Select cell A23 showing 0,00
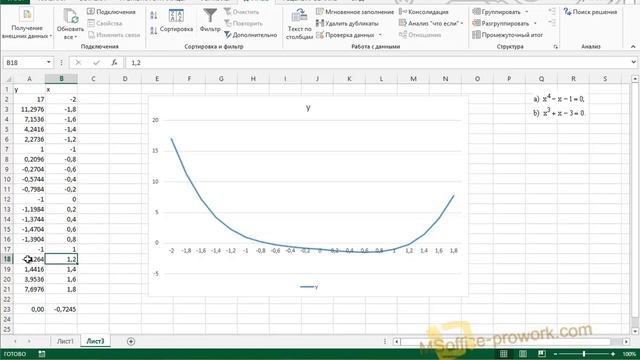Viewport: 640px width, 360px height. [29, 309]
